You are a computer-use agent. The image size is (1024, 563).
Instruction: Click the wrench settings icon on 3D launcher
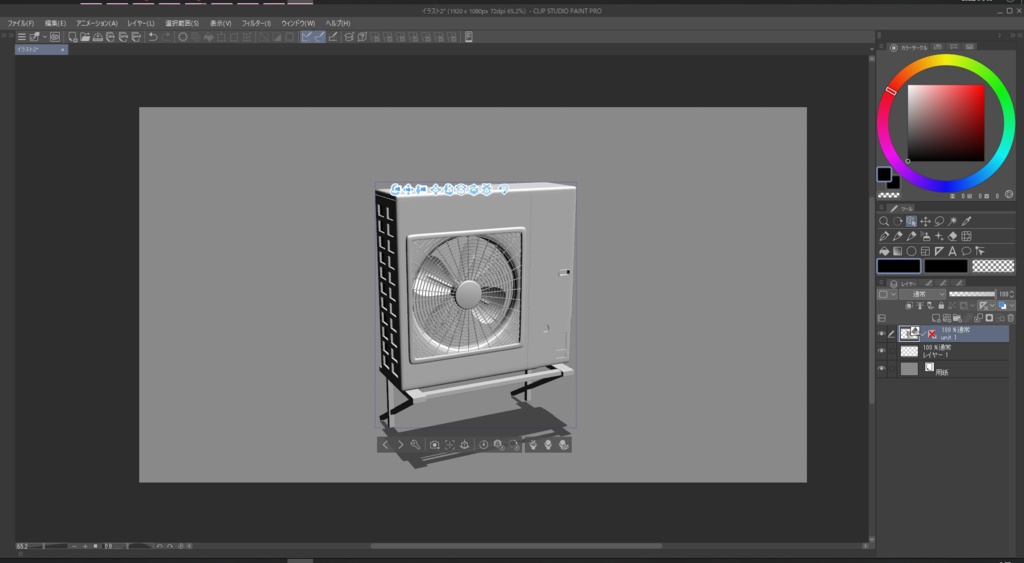415,445
